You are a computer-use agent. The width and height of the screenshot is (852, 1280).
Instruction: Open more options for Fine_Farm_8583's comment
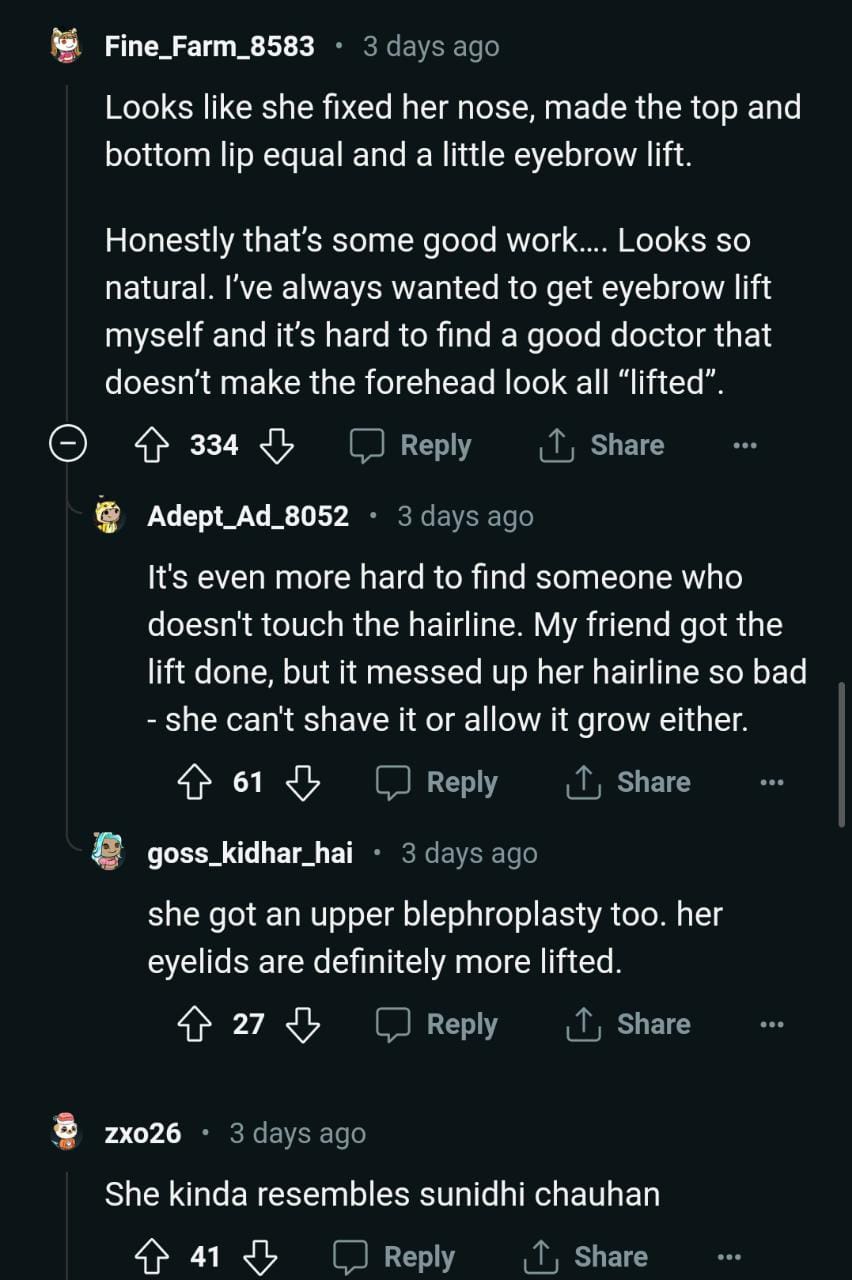pyautogui.click(x=744, y=446)
